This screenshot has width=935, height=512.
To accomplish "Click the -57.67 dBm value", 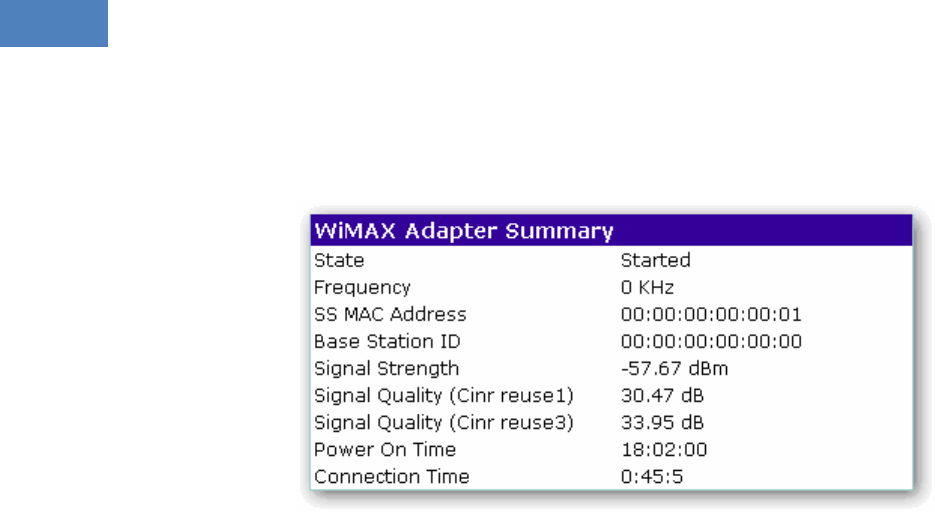I will click(x=674, y=369).
